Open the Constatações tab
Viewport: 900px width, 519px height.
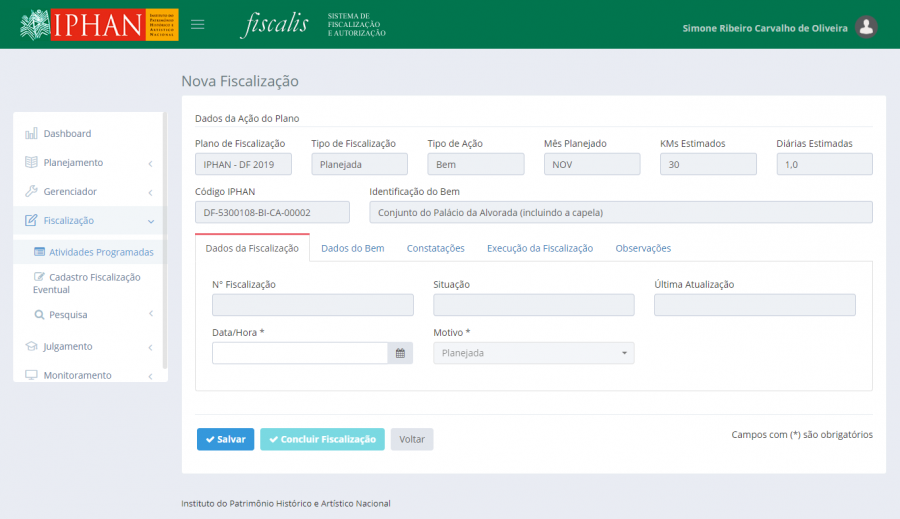click(x=435, y=248)
